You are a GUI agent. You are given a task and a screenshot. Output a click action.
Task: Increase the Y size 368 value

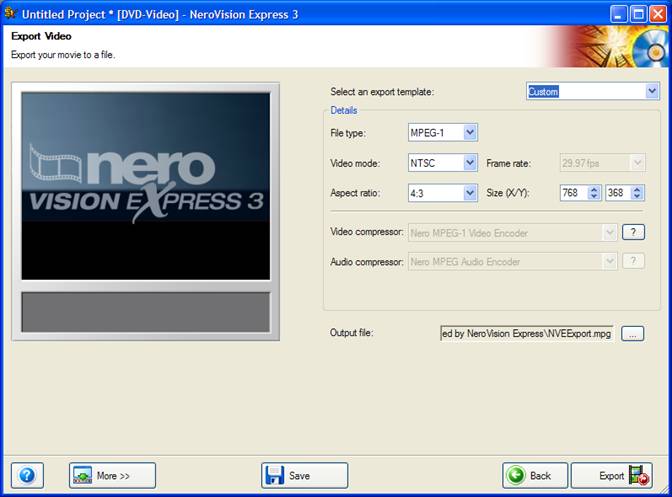pos(637,189)
